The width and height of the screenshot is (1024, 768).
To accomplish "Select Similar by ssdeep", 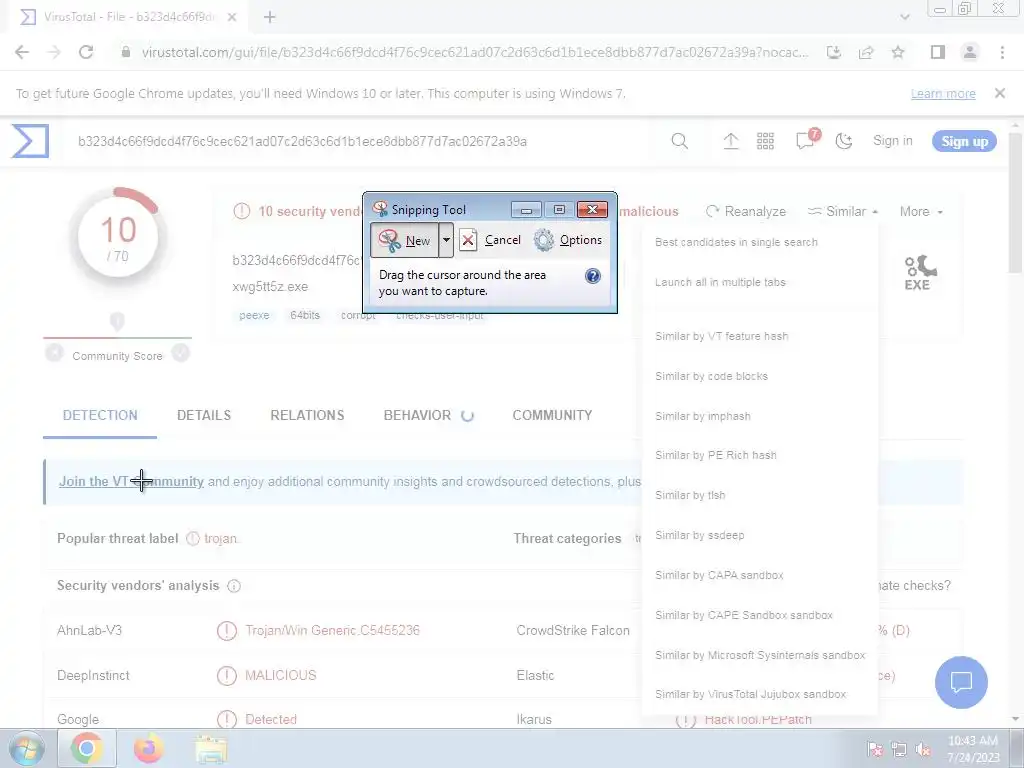I will point(699,535).
